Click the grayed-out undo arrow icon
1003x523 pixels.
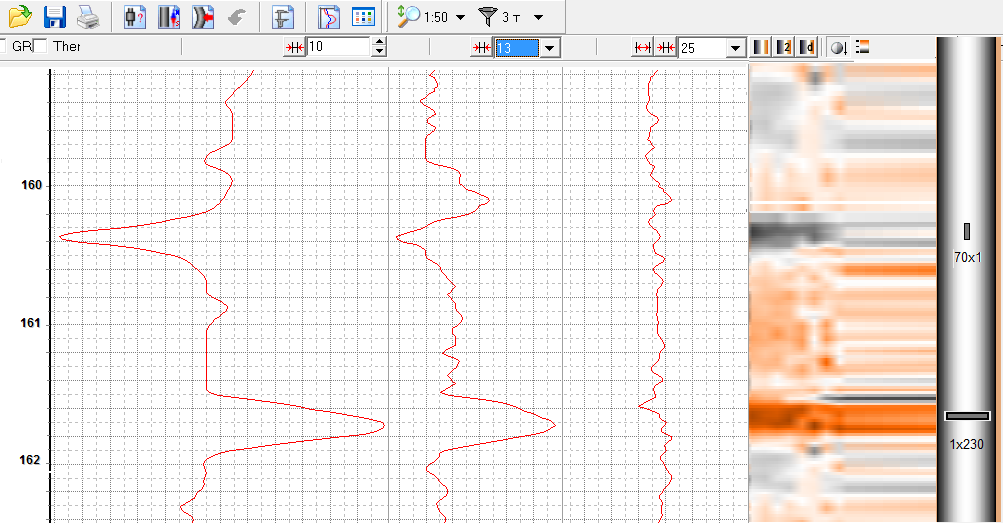(x=237, y=17)
